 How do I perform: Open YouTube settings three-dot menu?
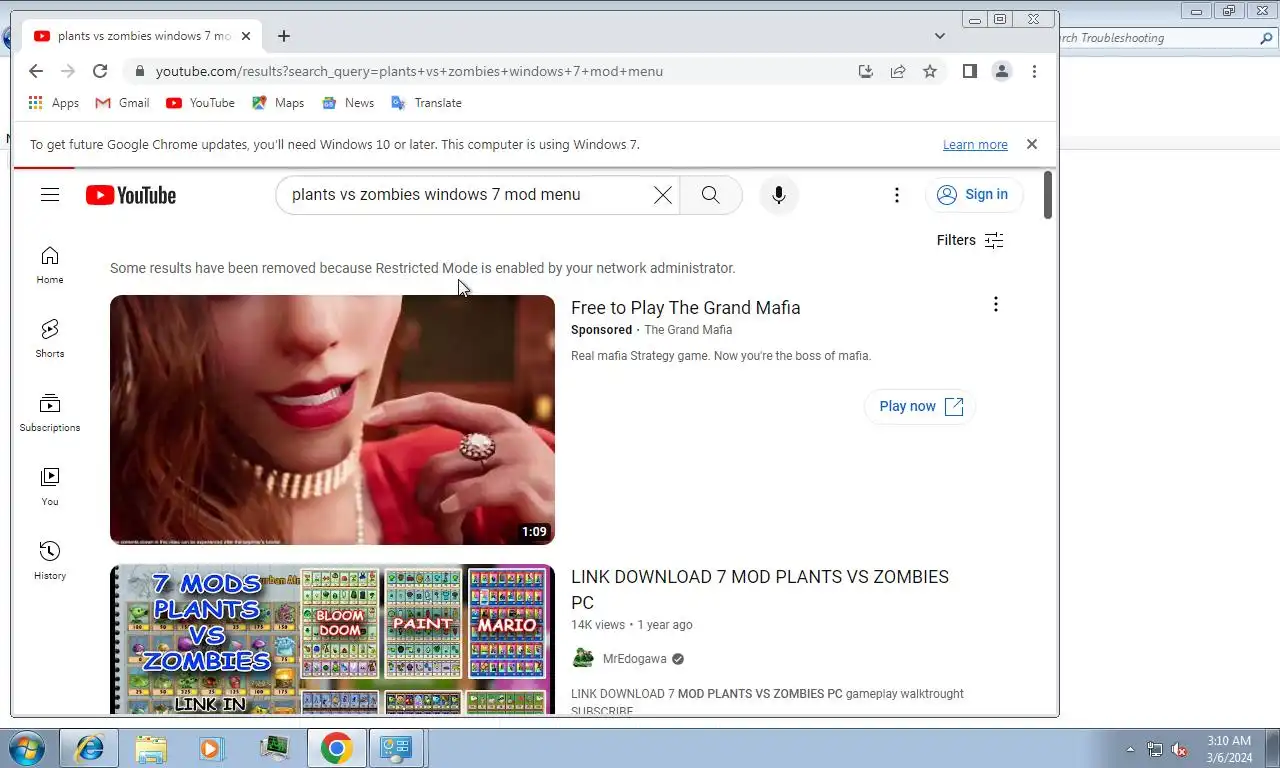(897, 195)
